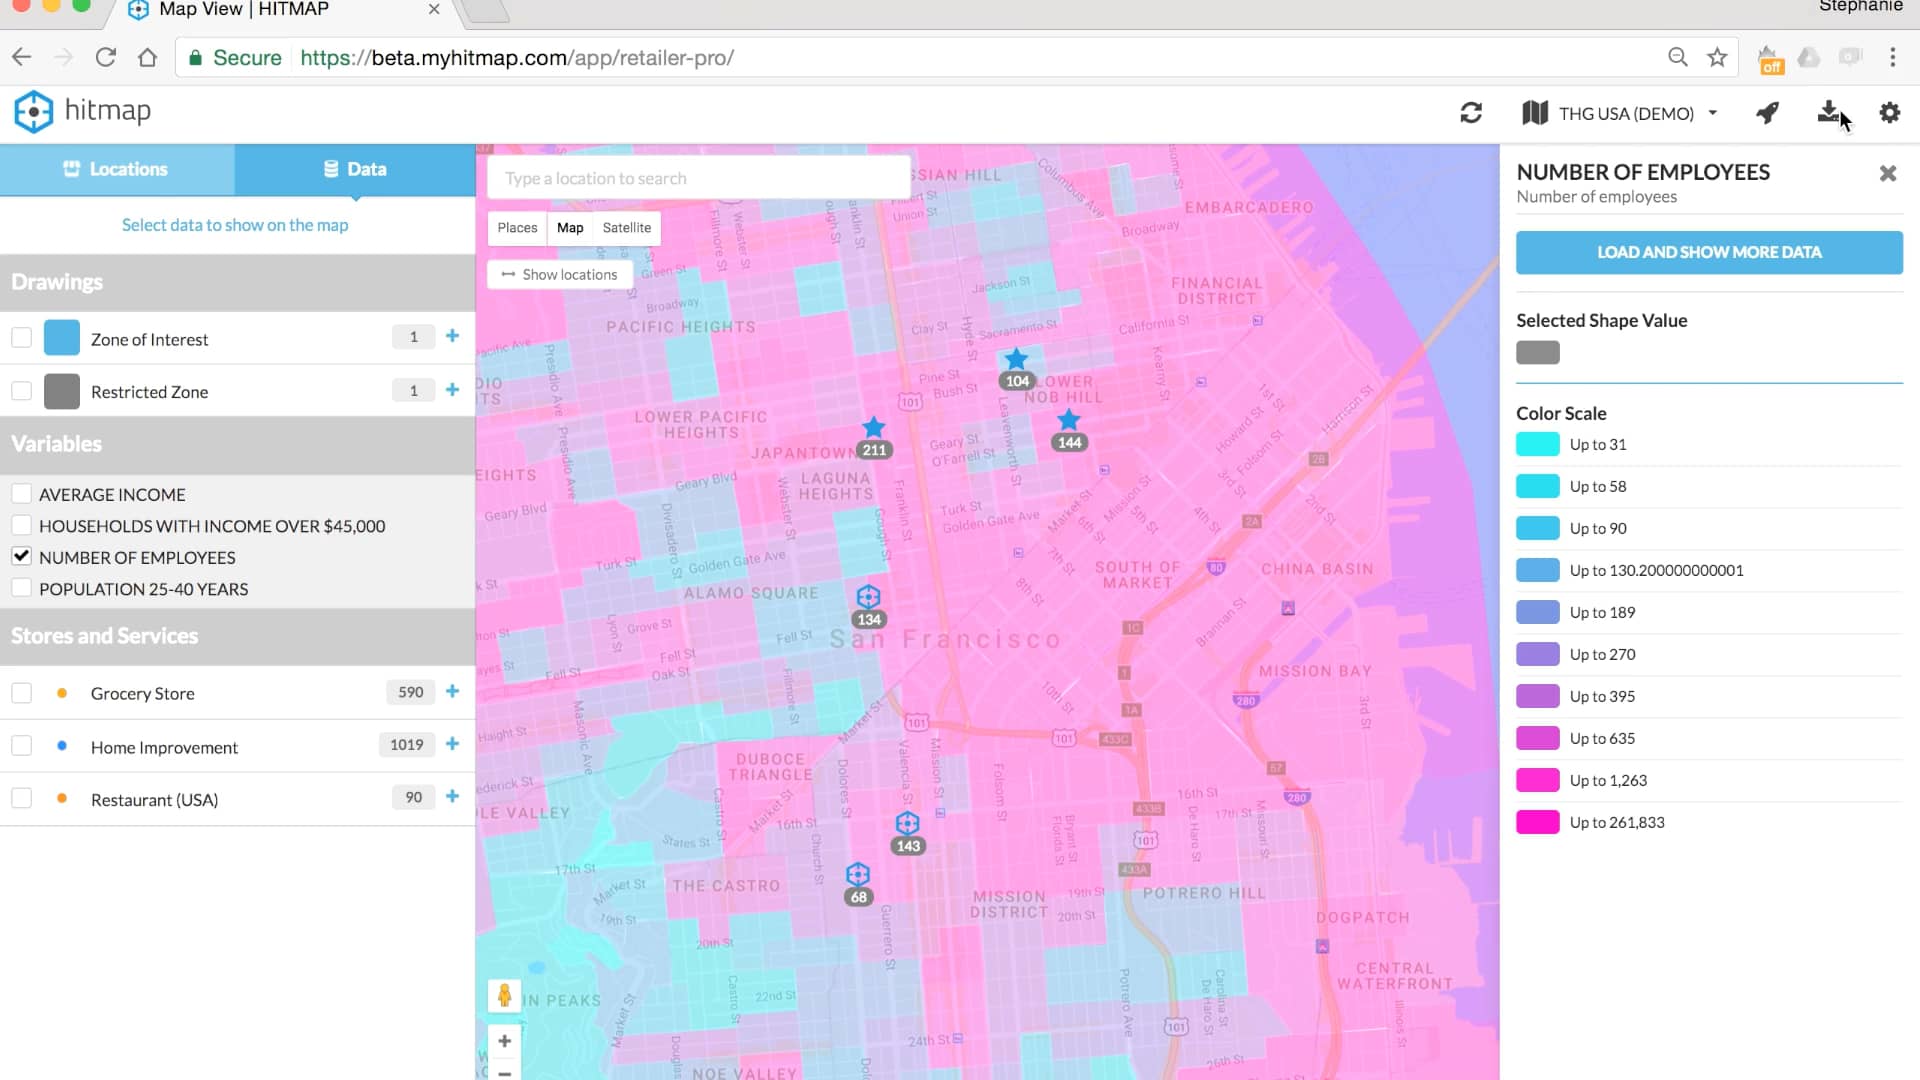This screenshot has height=1080, width=1920.
Task: Click star marker labeled 104 on map
Action: pyautogui.click(x=1016, y=359)
